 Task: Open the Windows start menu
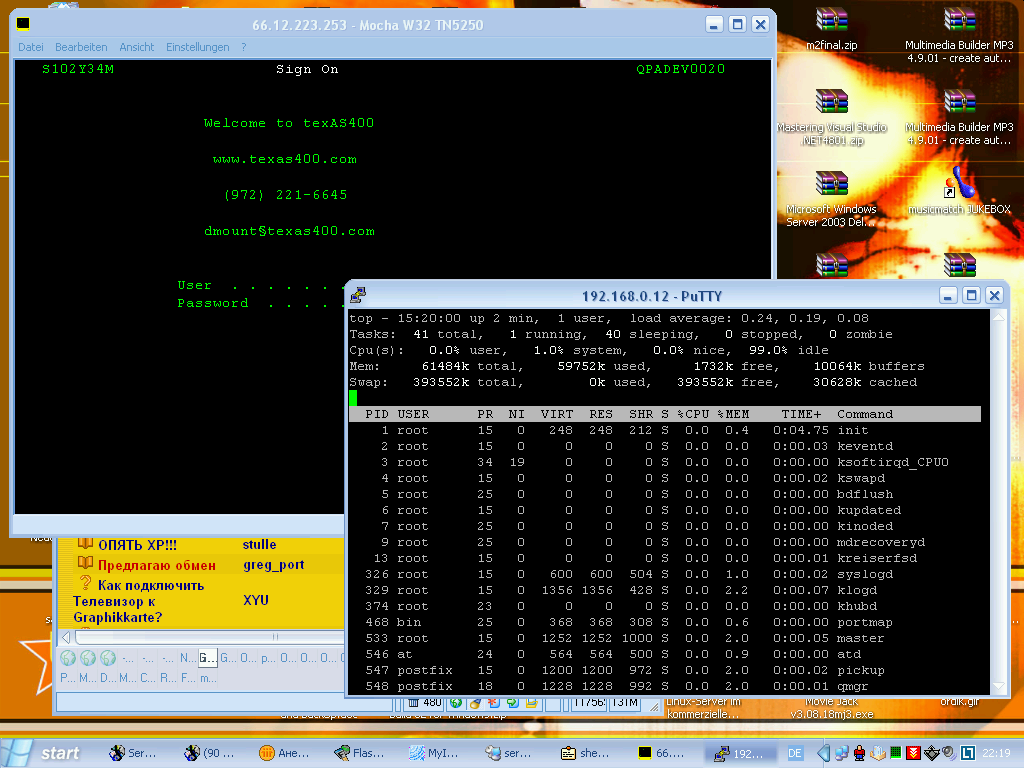[x=42, y=753]
